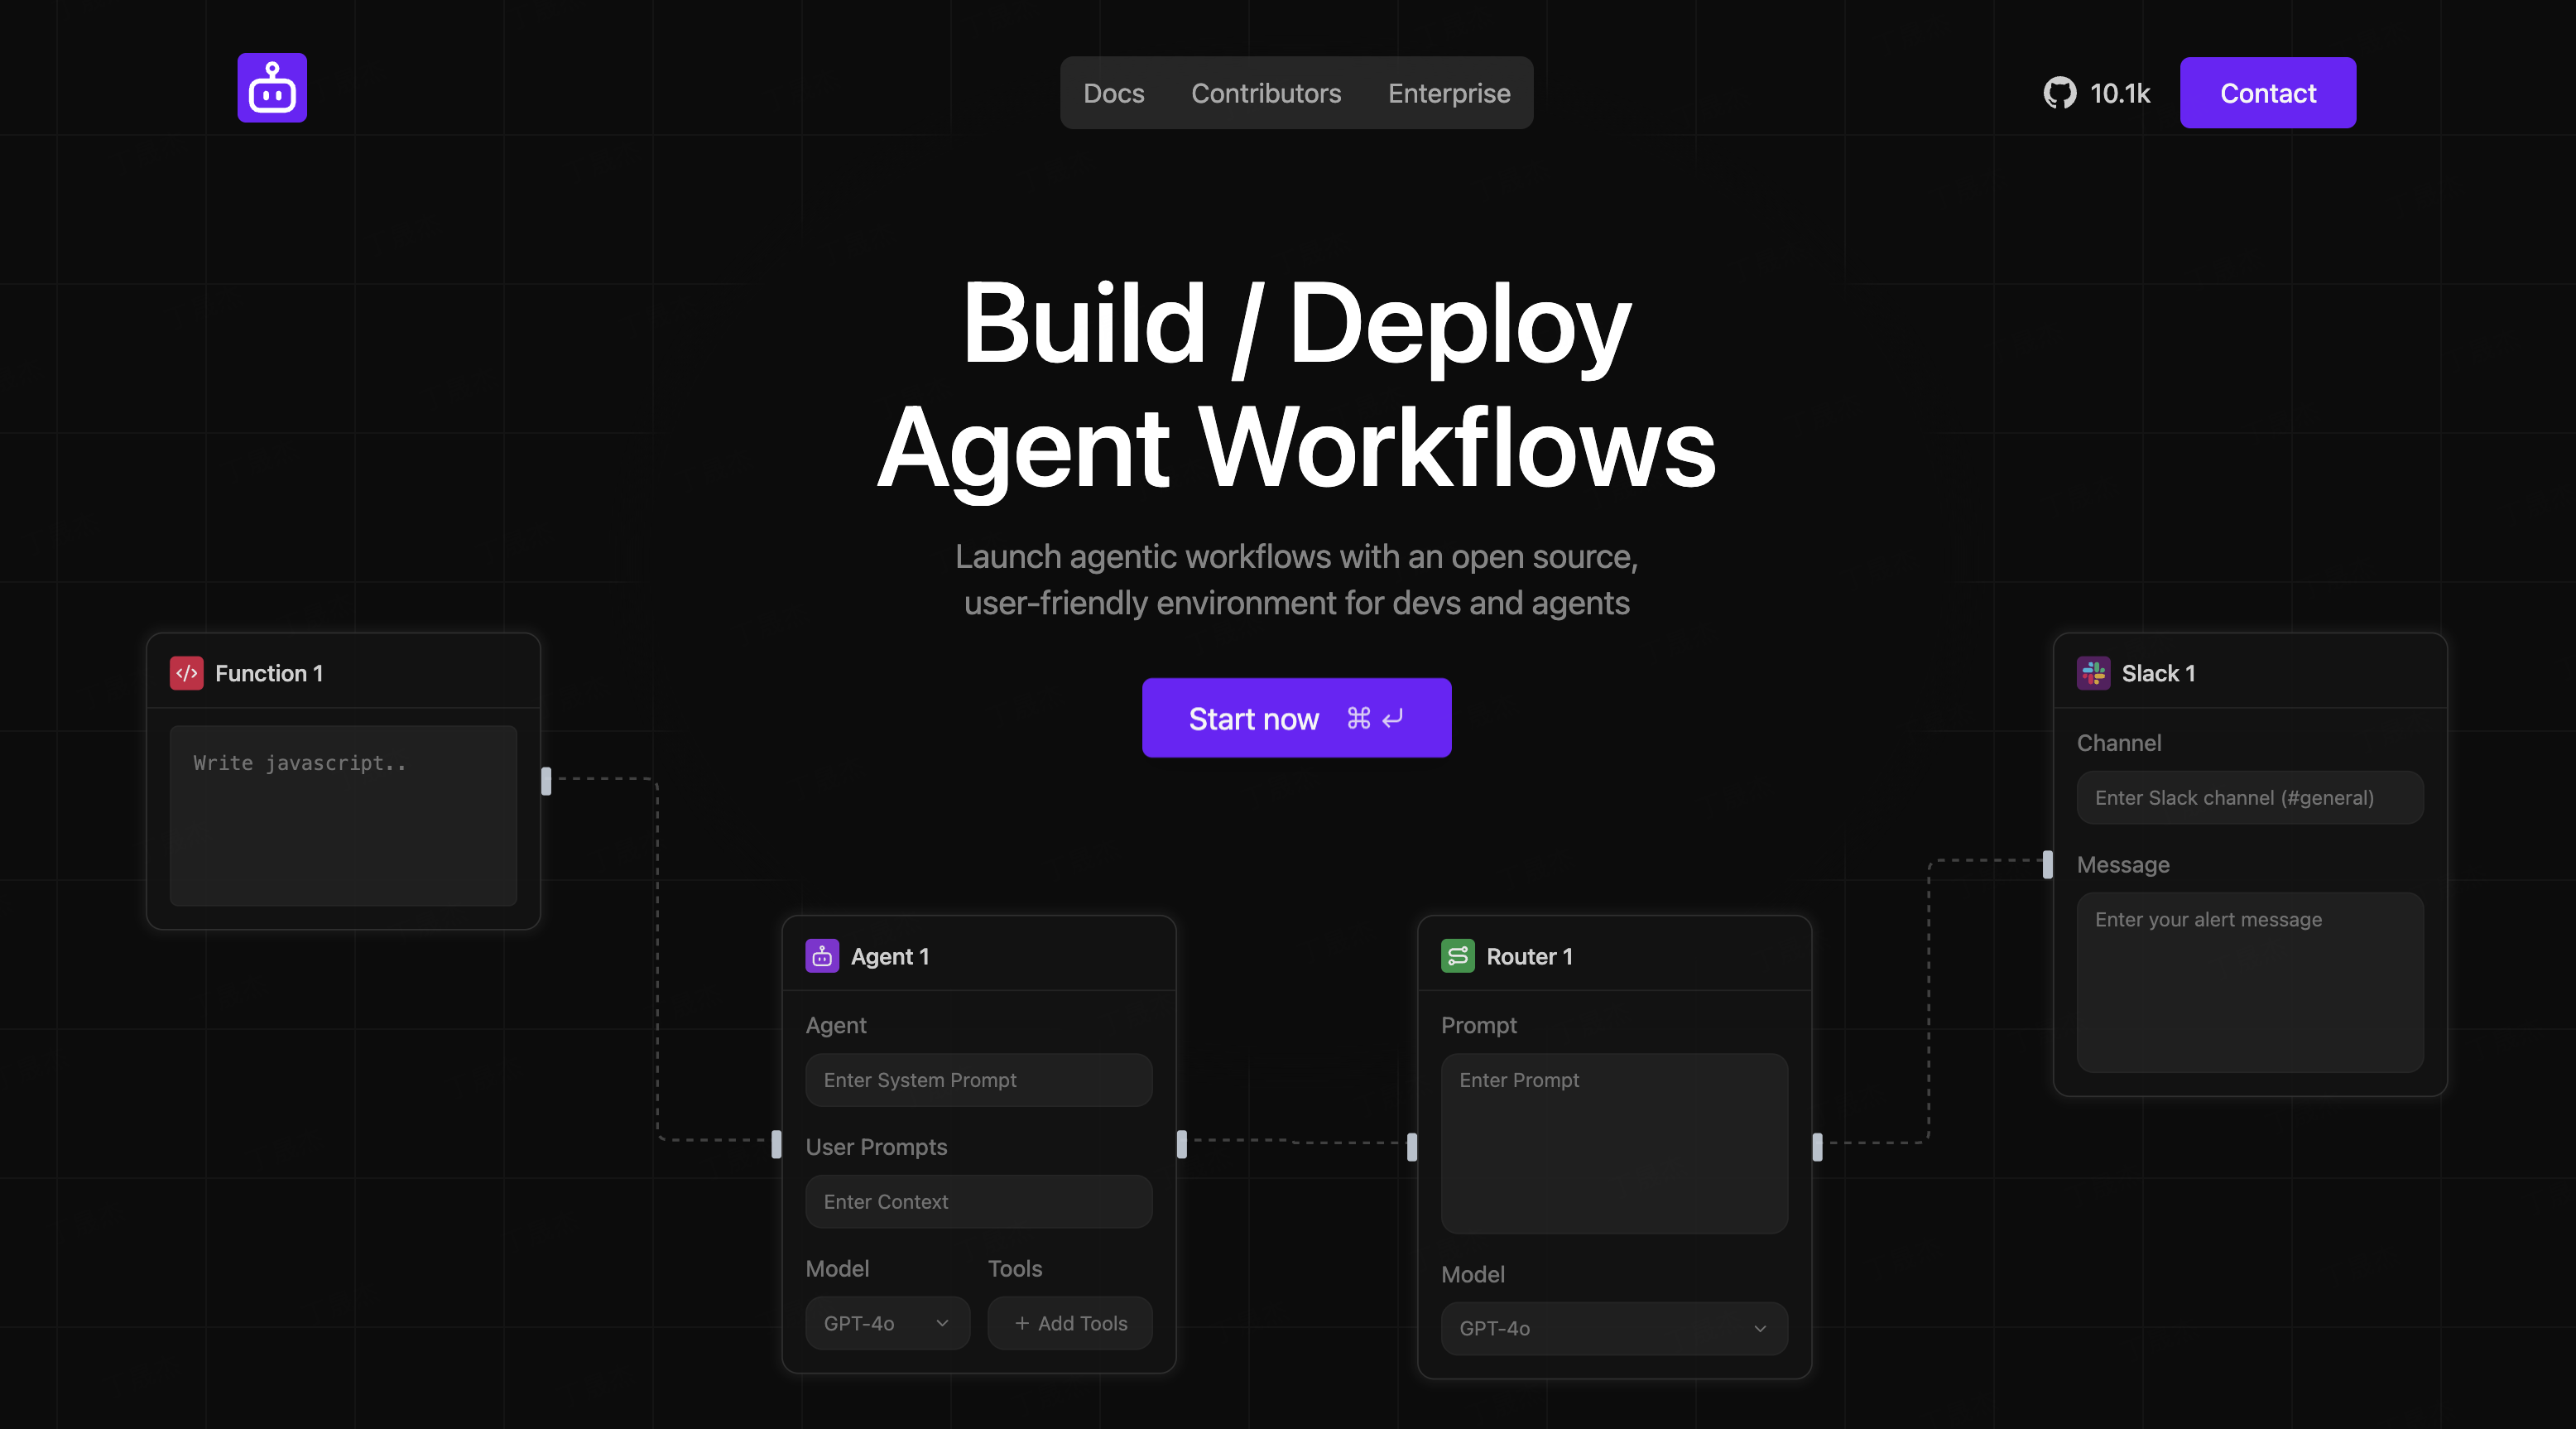Click the red Function 1 code icon
This screenshot has height=1429, width=2576.
coord(186,673)
